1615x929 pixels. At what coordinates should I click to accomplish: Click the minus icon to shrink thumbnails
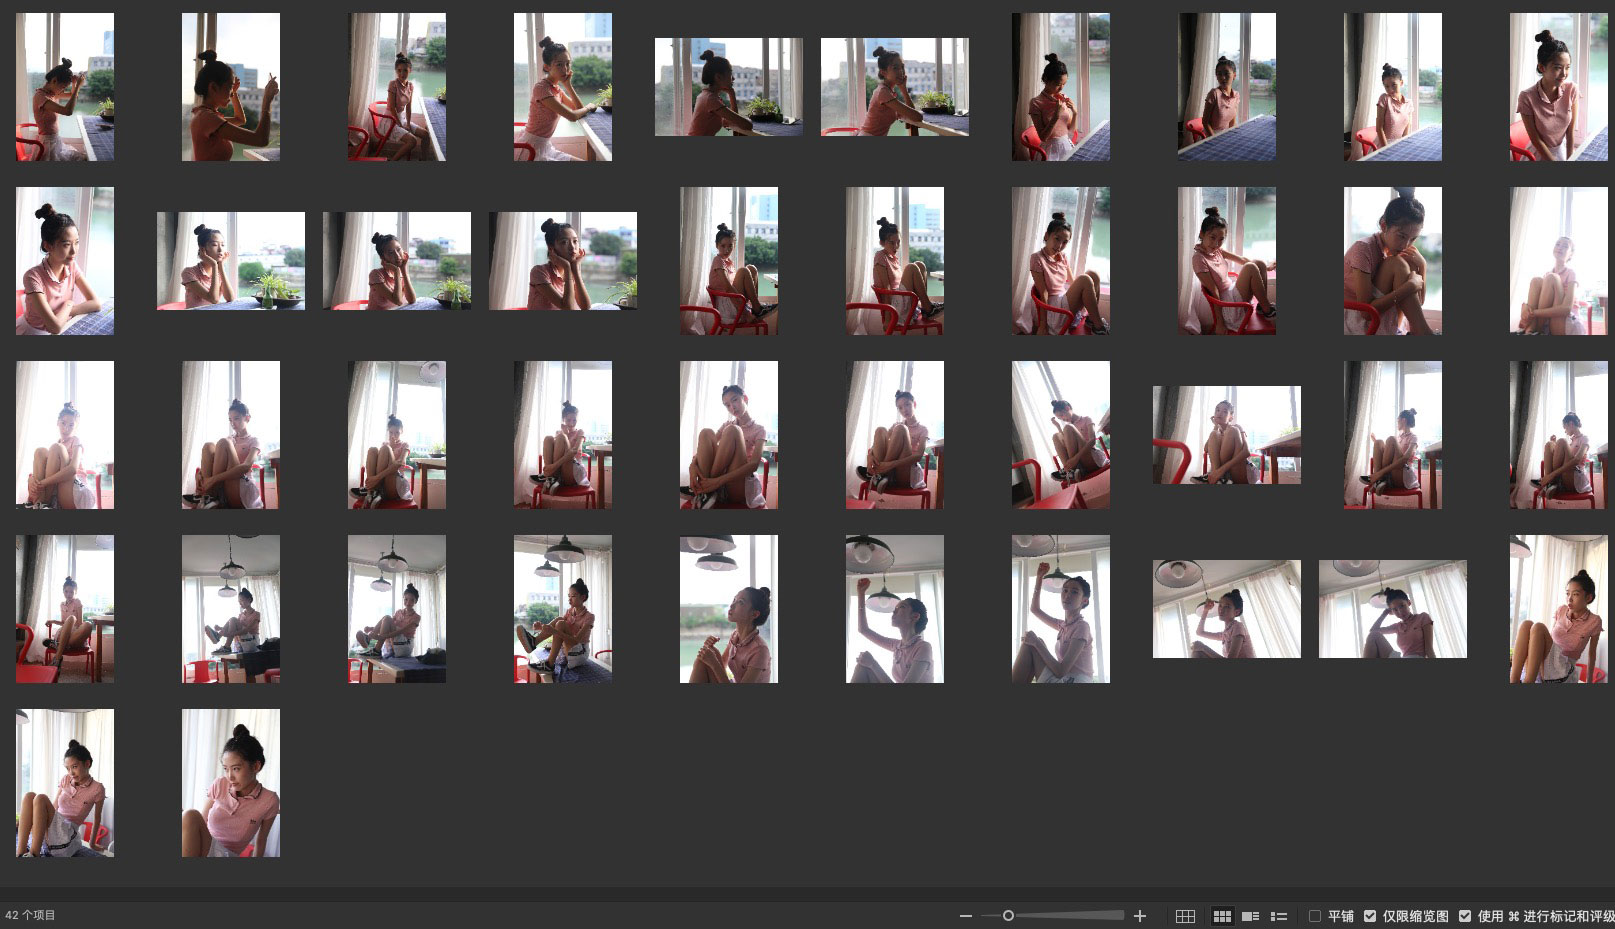(965, 916)
